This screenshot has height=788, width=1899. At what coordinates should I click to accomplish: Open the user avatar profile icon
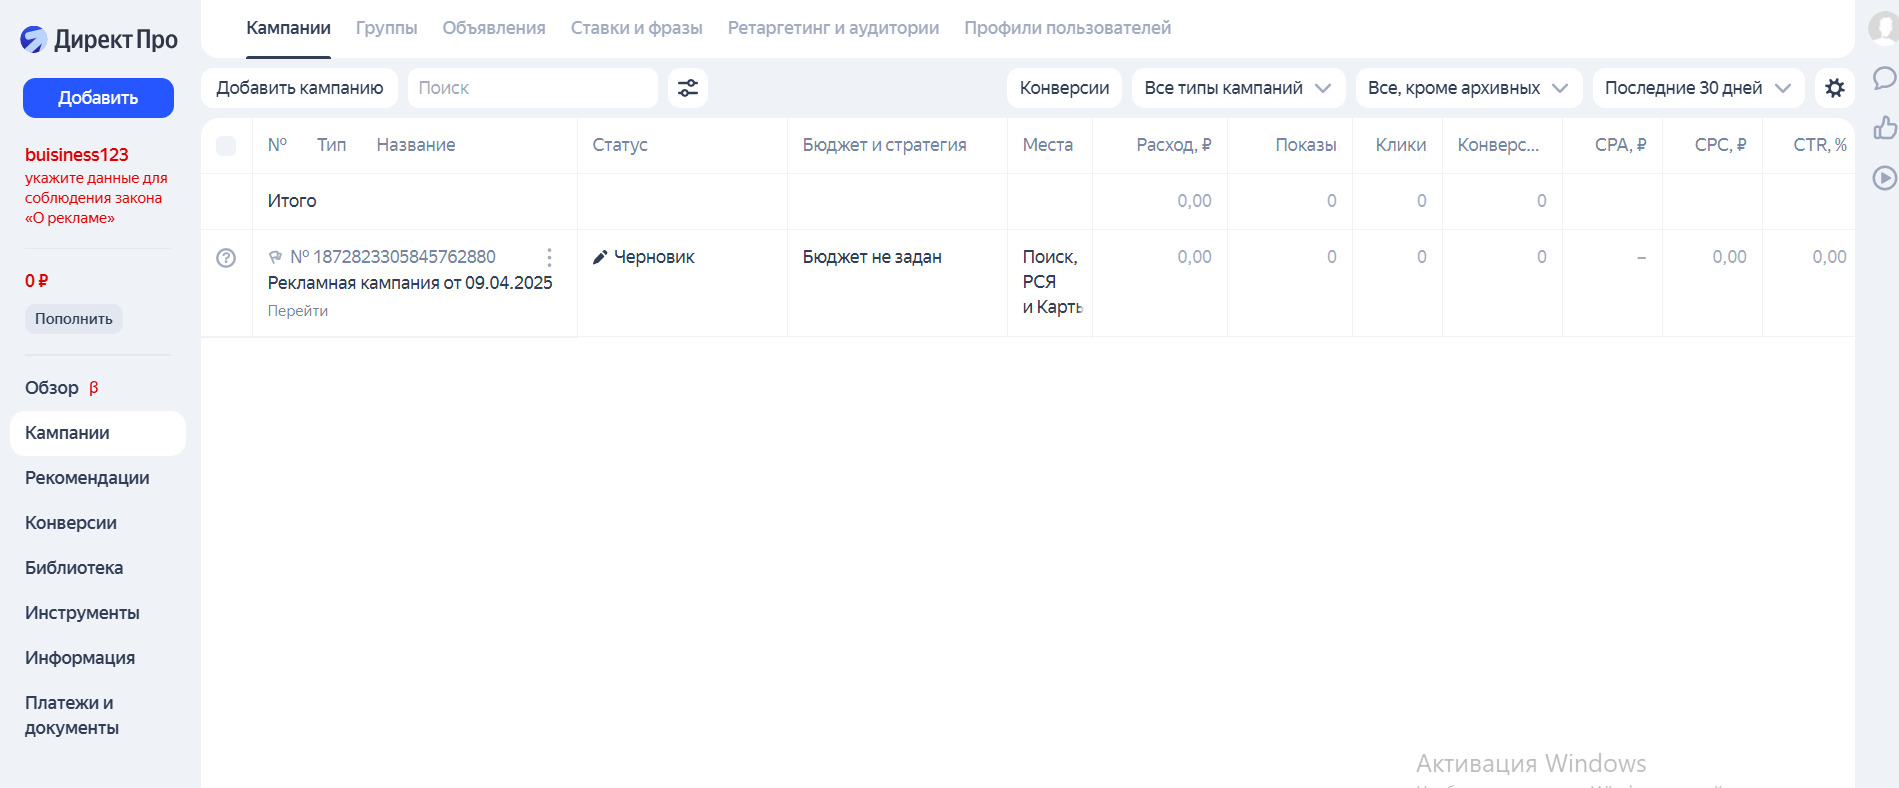1884,28
